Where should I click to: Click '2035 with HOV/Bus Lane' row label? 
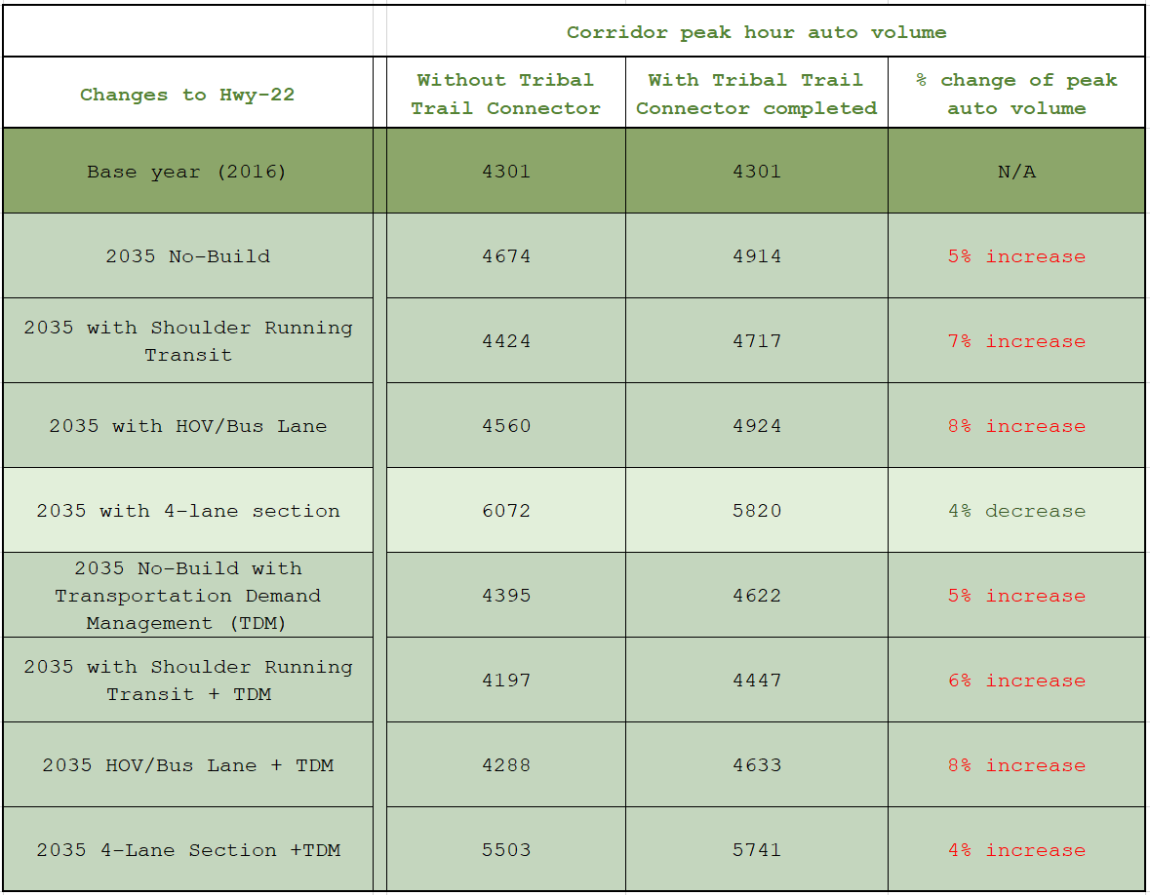pyautogui.click(x=188, y=426)
